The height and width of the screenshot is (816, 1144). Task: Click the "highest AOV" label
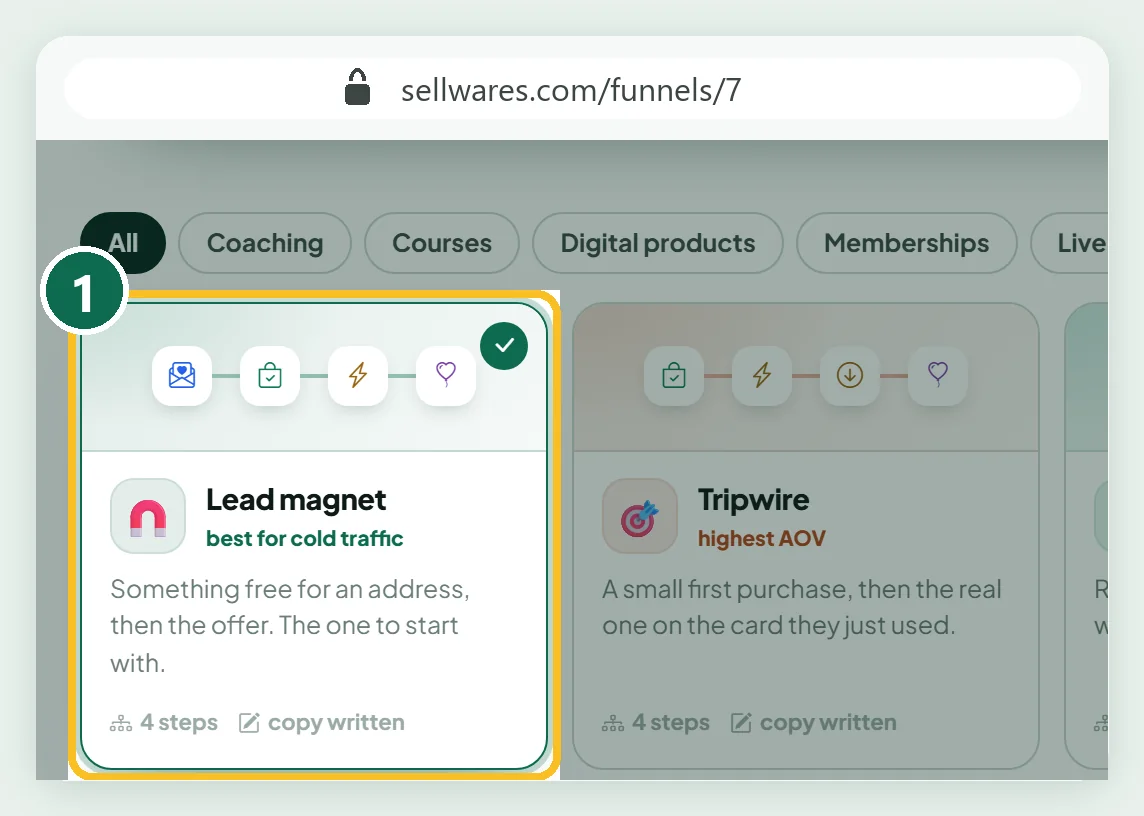pos(762,539)
